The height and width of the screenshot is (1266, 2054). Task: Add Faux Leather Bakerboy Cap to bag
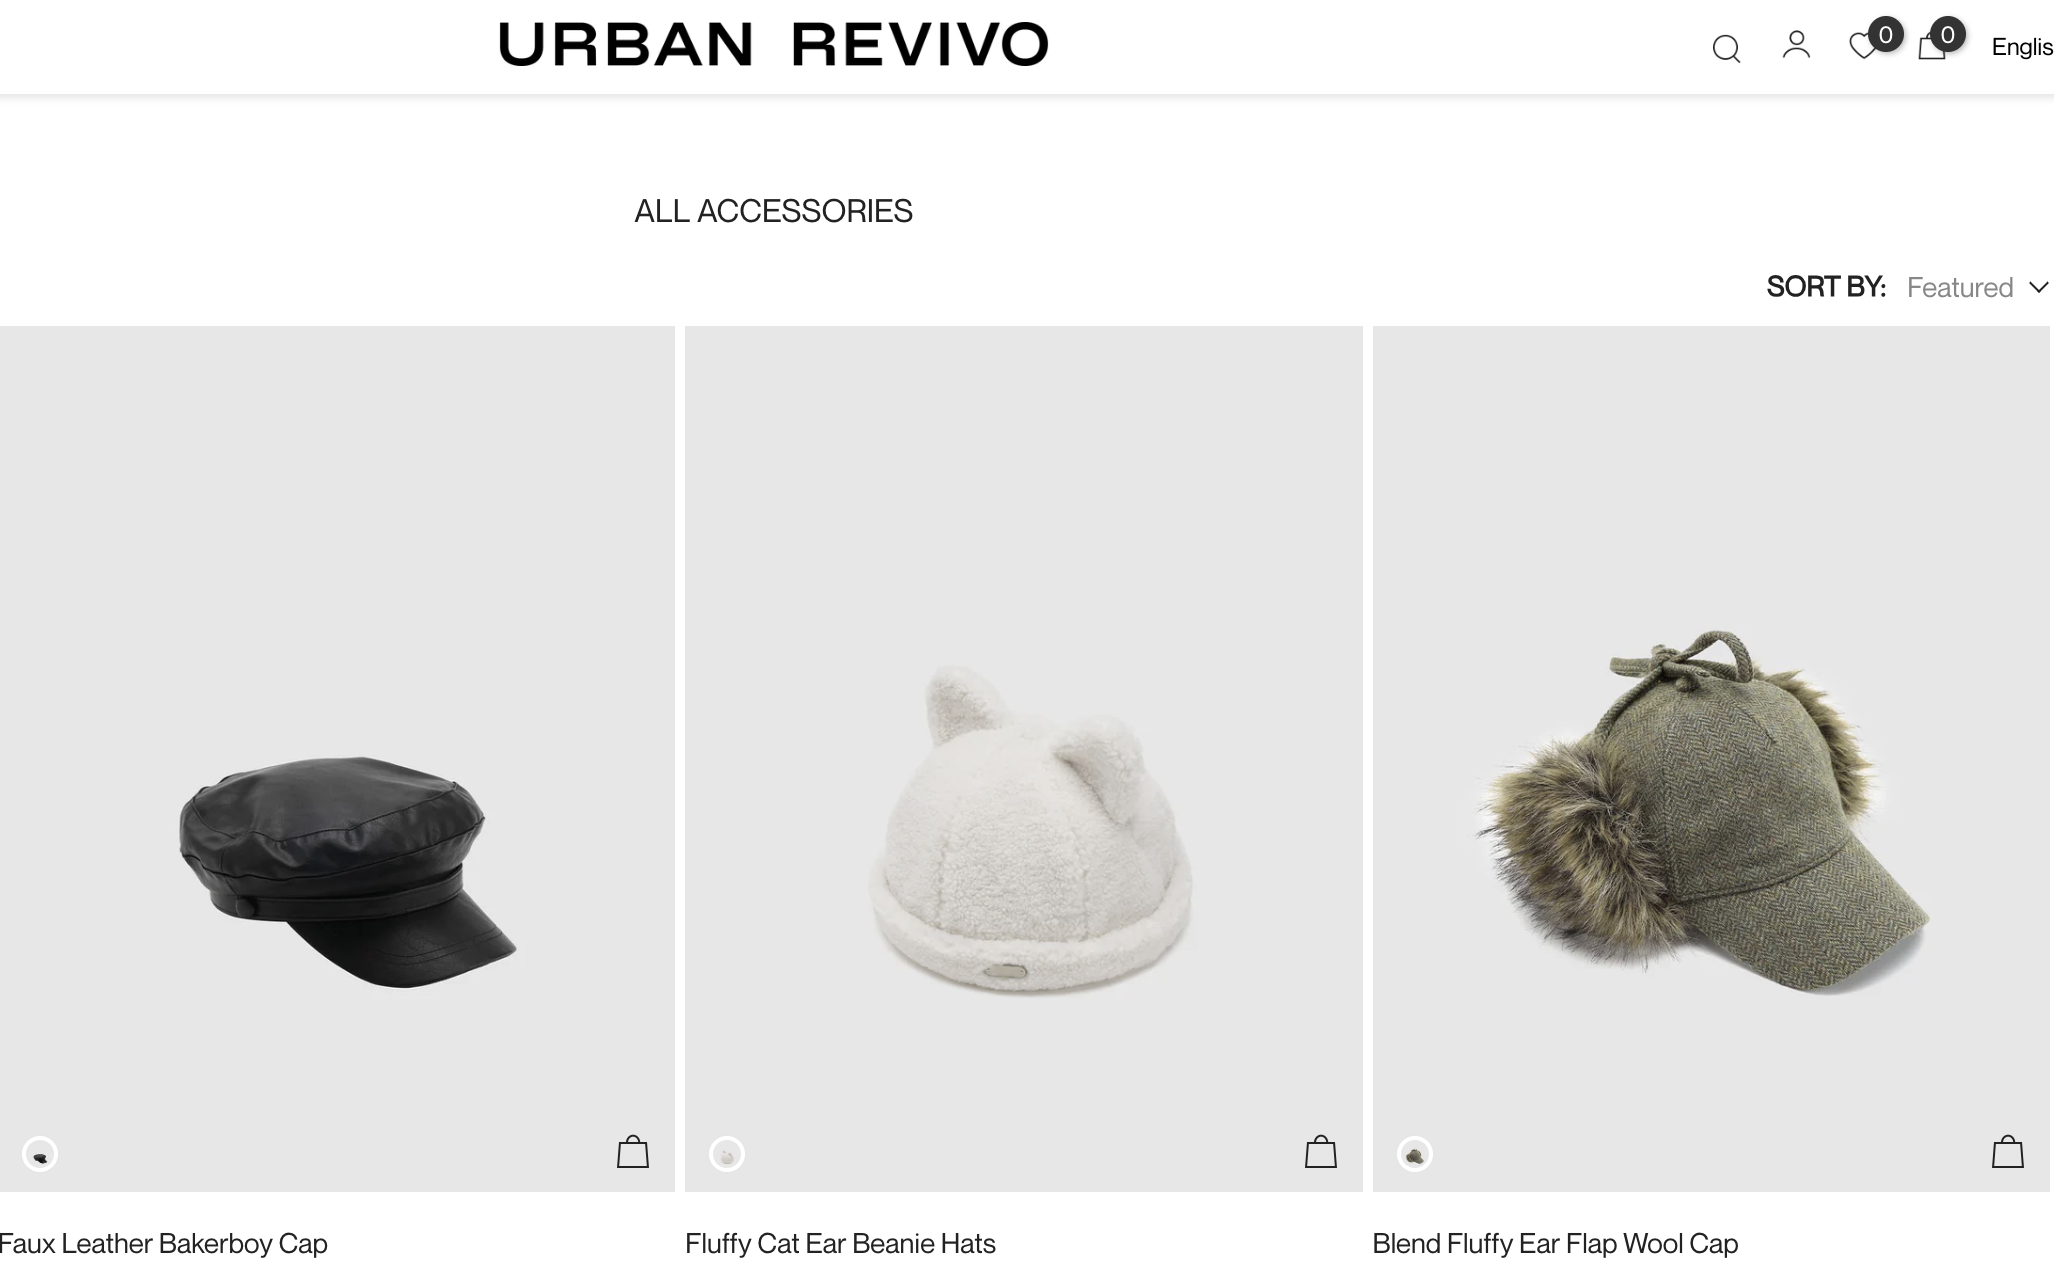click(633, 1152)
